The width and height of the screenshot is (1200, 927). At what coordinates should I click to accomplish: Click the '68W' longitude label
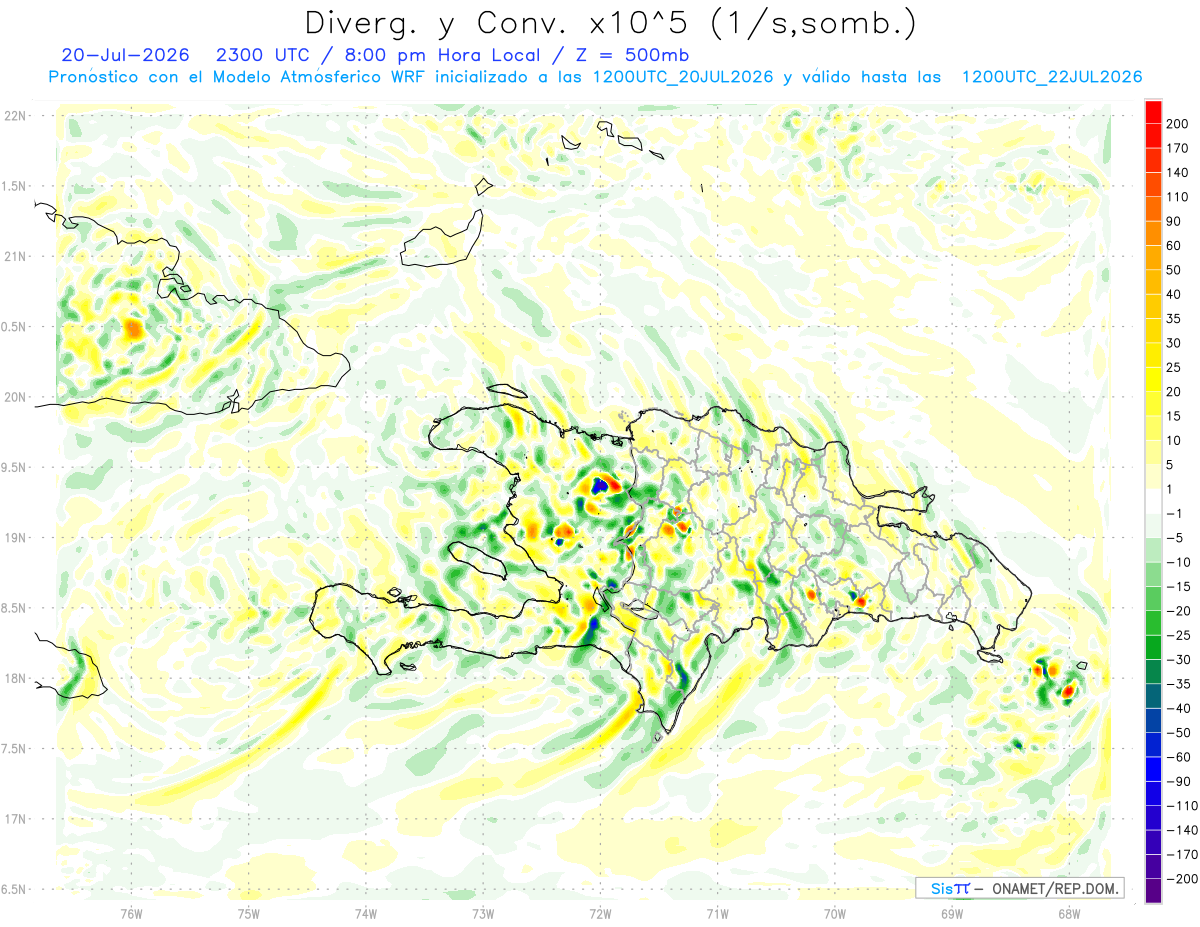[x=1068, y=912]
